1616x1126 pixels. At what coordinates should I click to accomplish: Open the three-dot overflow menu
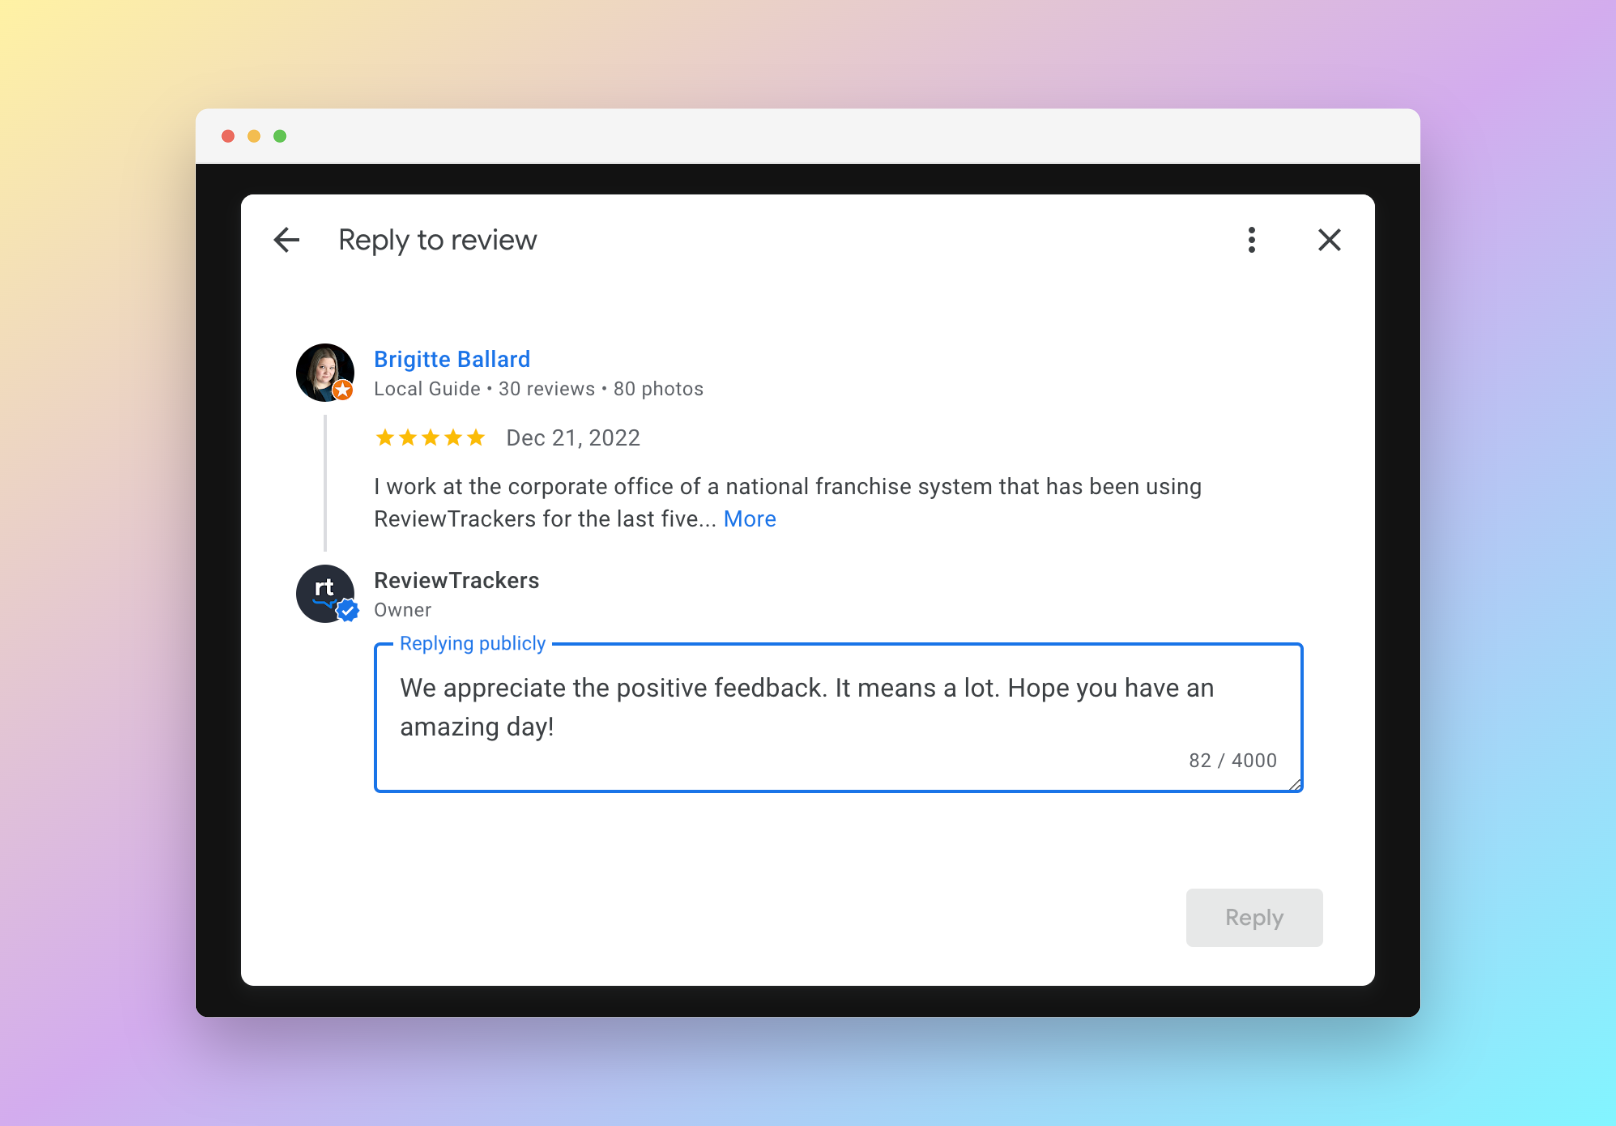pyautogui.click(x=1251, y=240)
